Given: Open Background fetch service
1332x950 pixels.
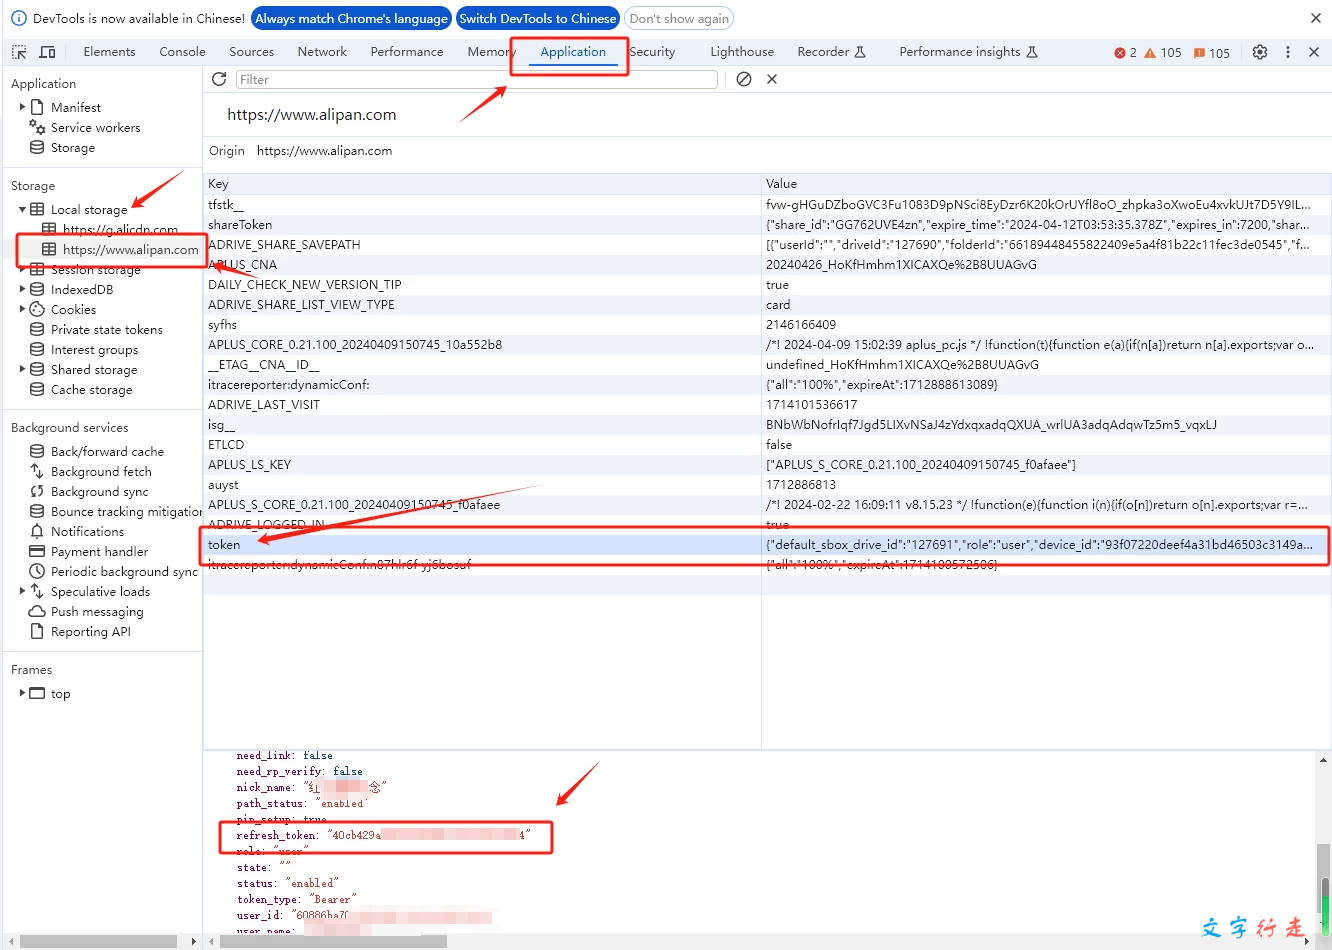Looking at the screenshot, I should 101,471.
